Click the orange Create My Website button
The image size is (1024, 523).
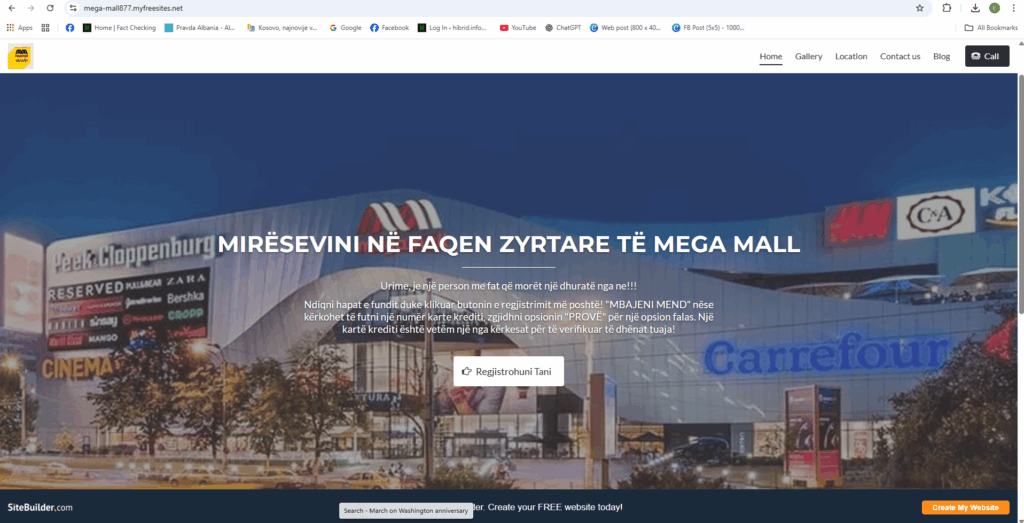[x=965, y=508]
